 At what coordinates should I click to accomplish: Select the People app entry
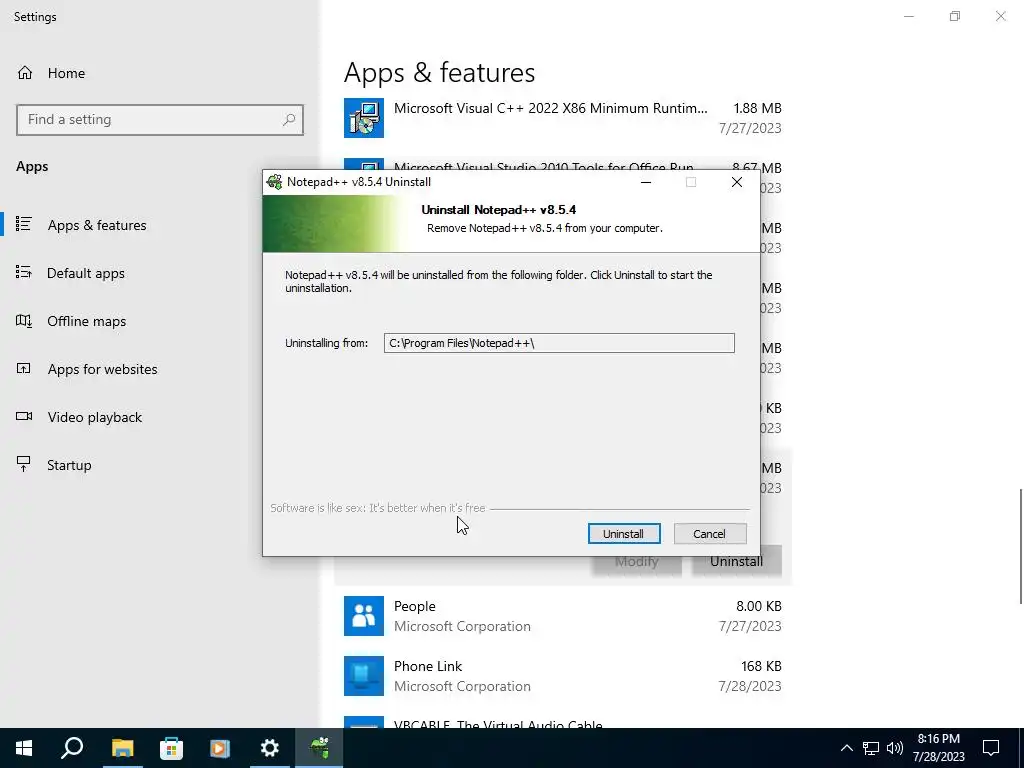562,616
